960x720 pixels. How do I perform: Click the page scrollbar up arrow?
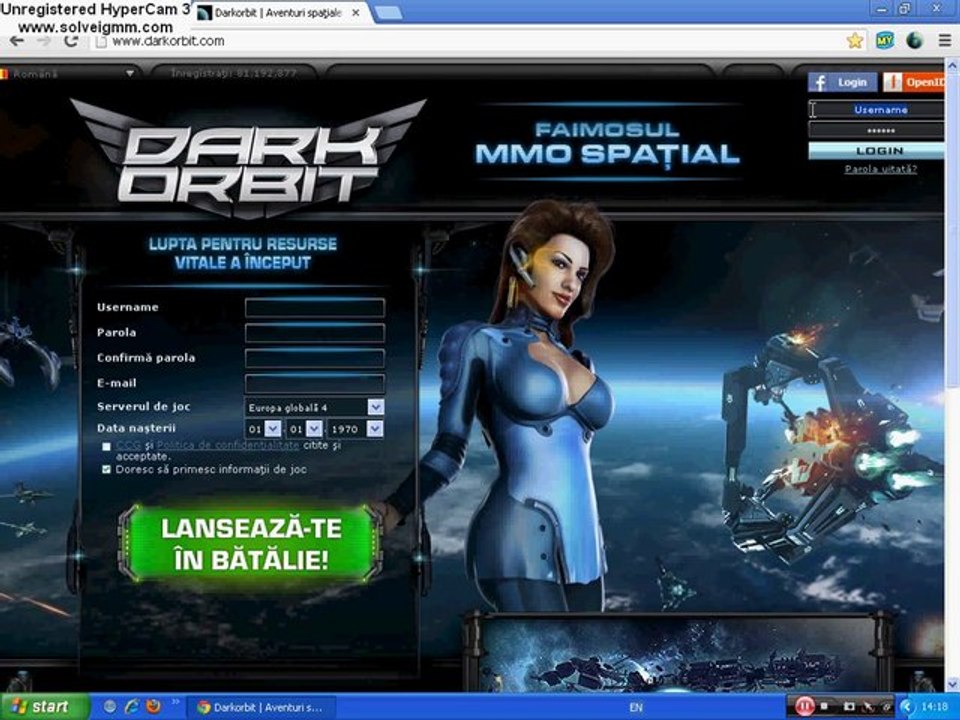[952, 65]
